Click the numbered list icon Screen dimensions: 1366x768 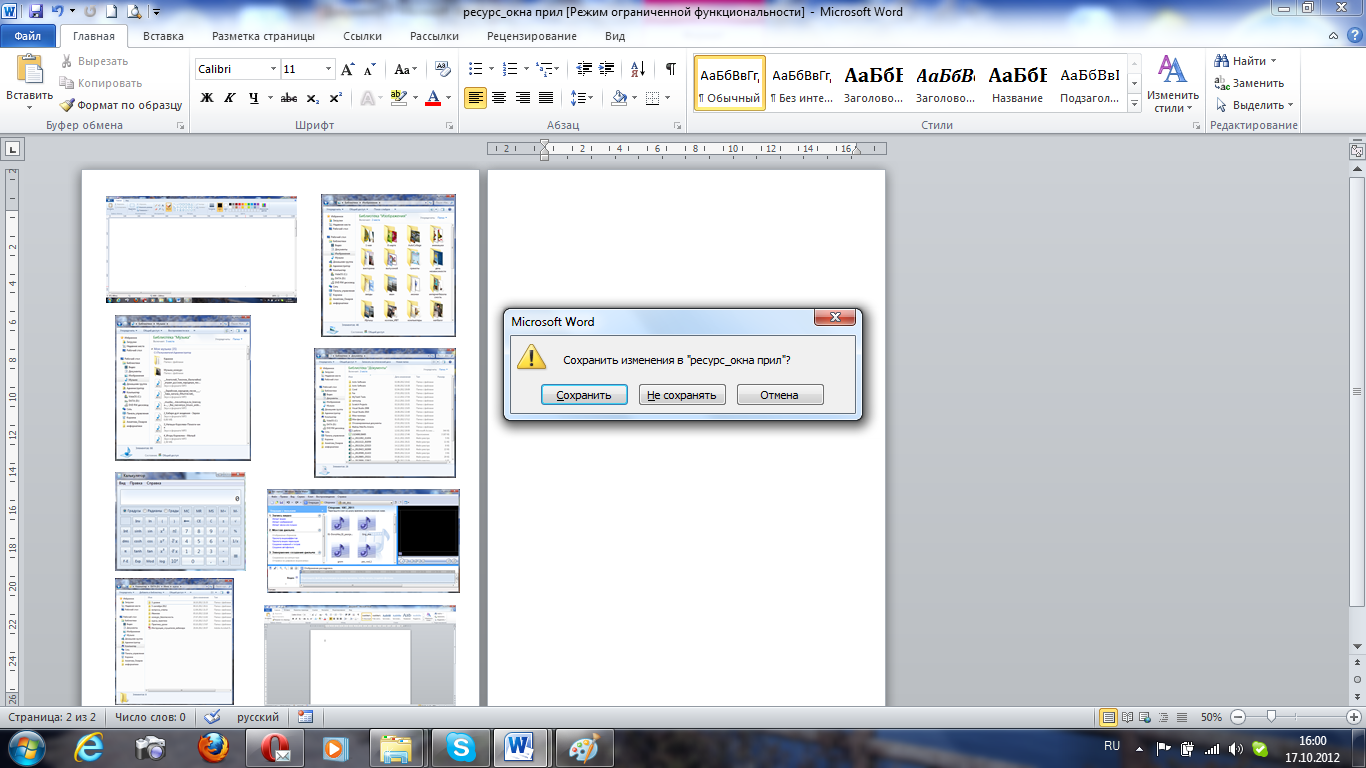[x=510, y=69]
